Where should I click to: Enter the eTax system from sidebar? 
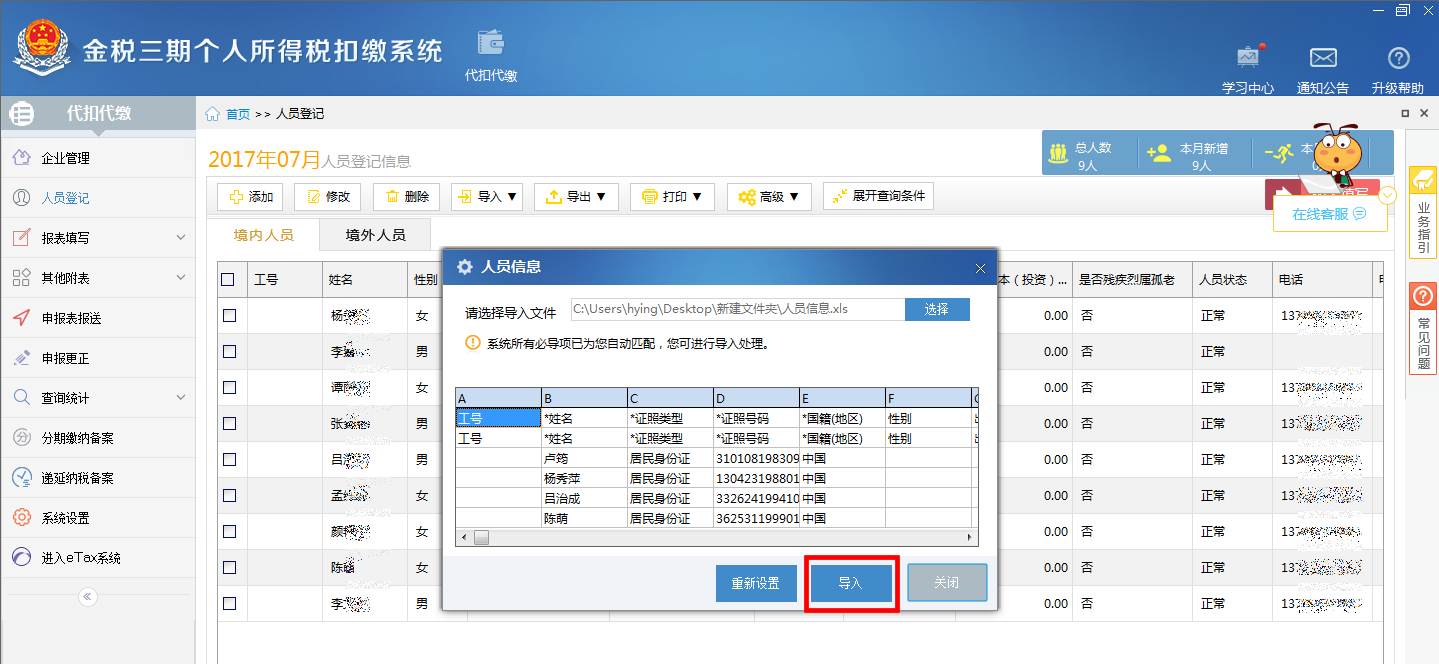[80, 558]
